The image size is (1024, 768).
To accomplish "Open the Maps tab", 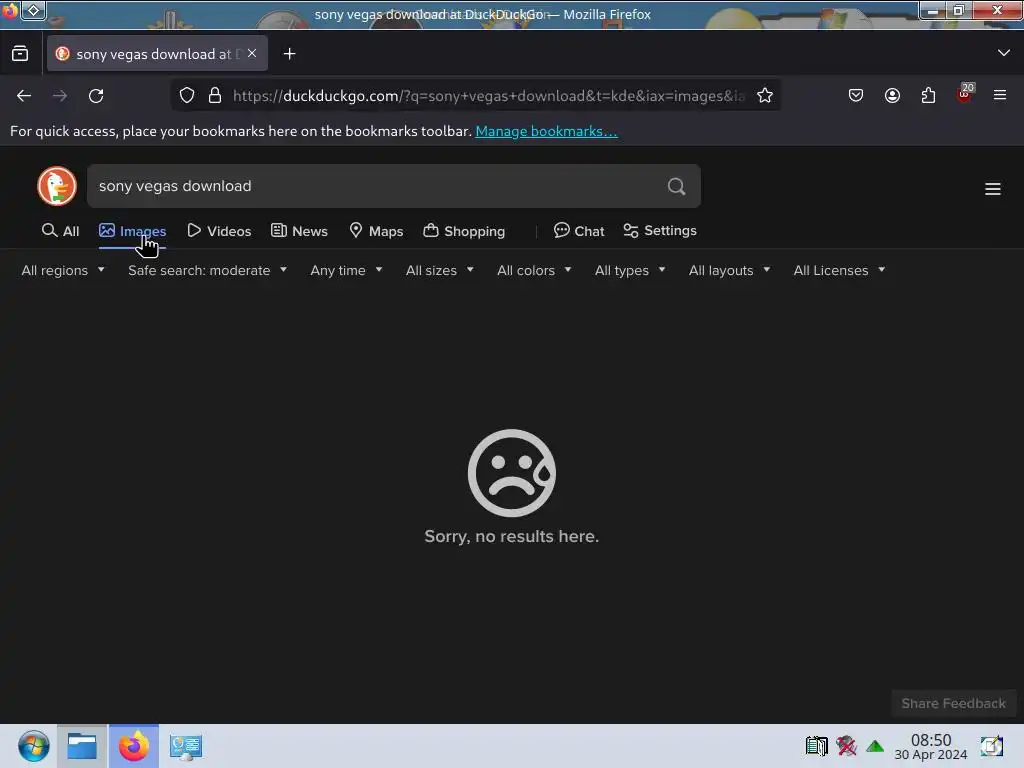I will coord(376,231).
